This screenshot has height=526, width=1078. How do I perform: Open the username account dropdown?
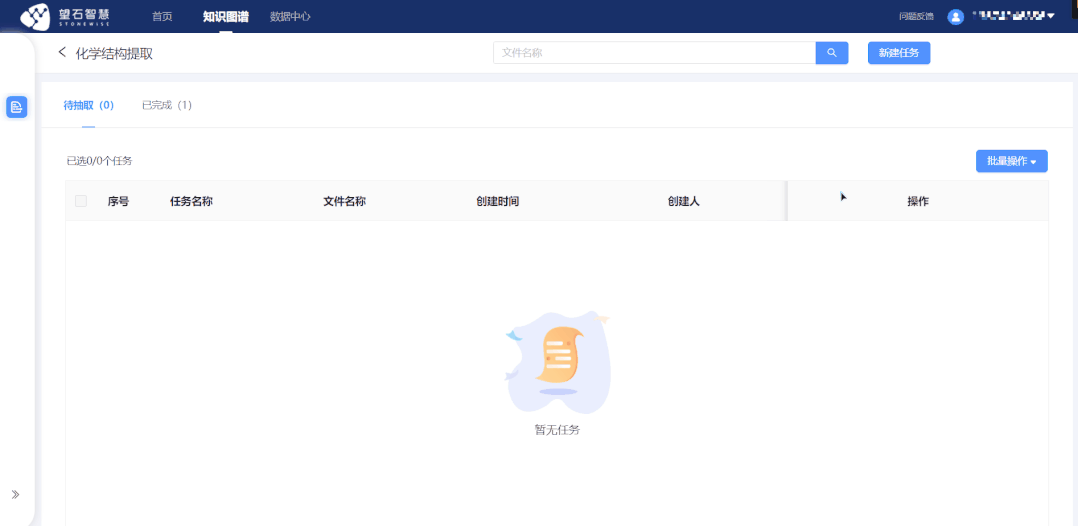point(1013,16)
